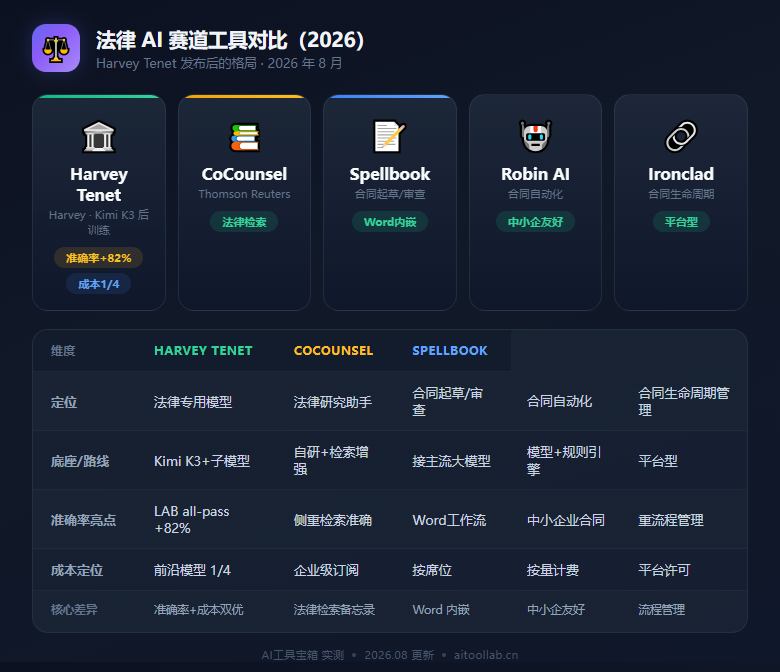Click the page title 法律 AI 赛道工具对比

click(192, 40)
